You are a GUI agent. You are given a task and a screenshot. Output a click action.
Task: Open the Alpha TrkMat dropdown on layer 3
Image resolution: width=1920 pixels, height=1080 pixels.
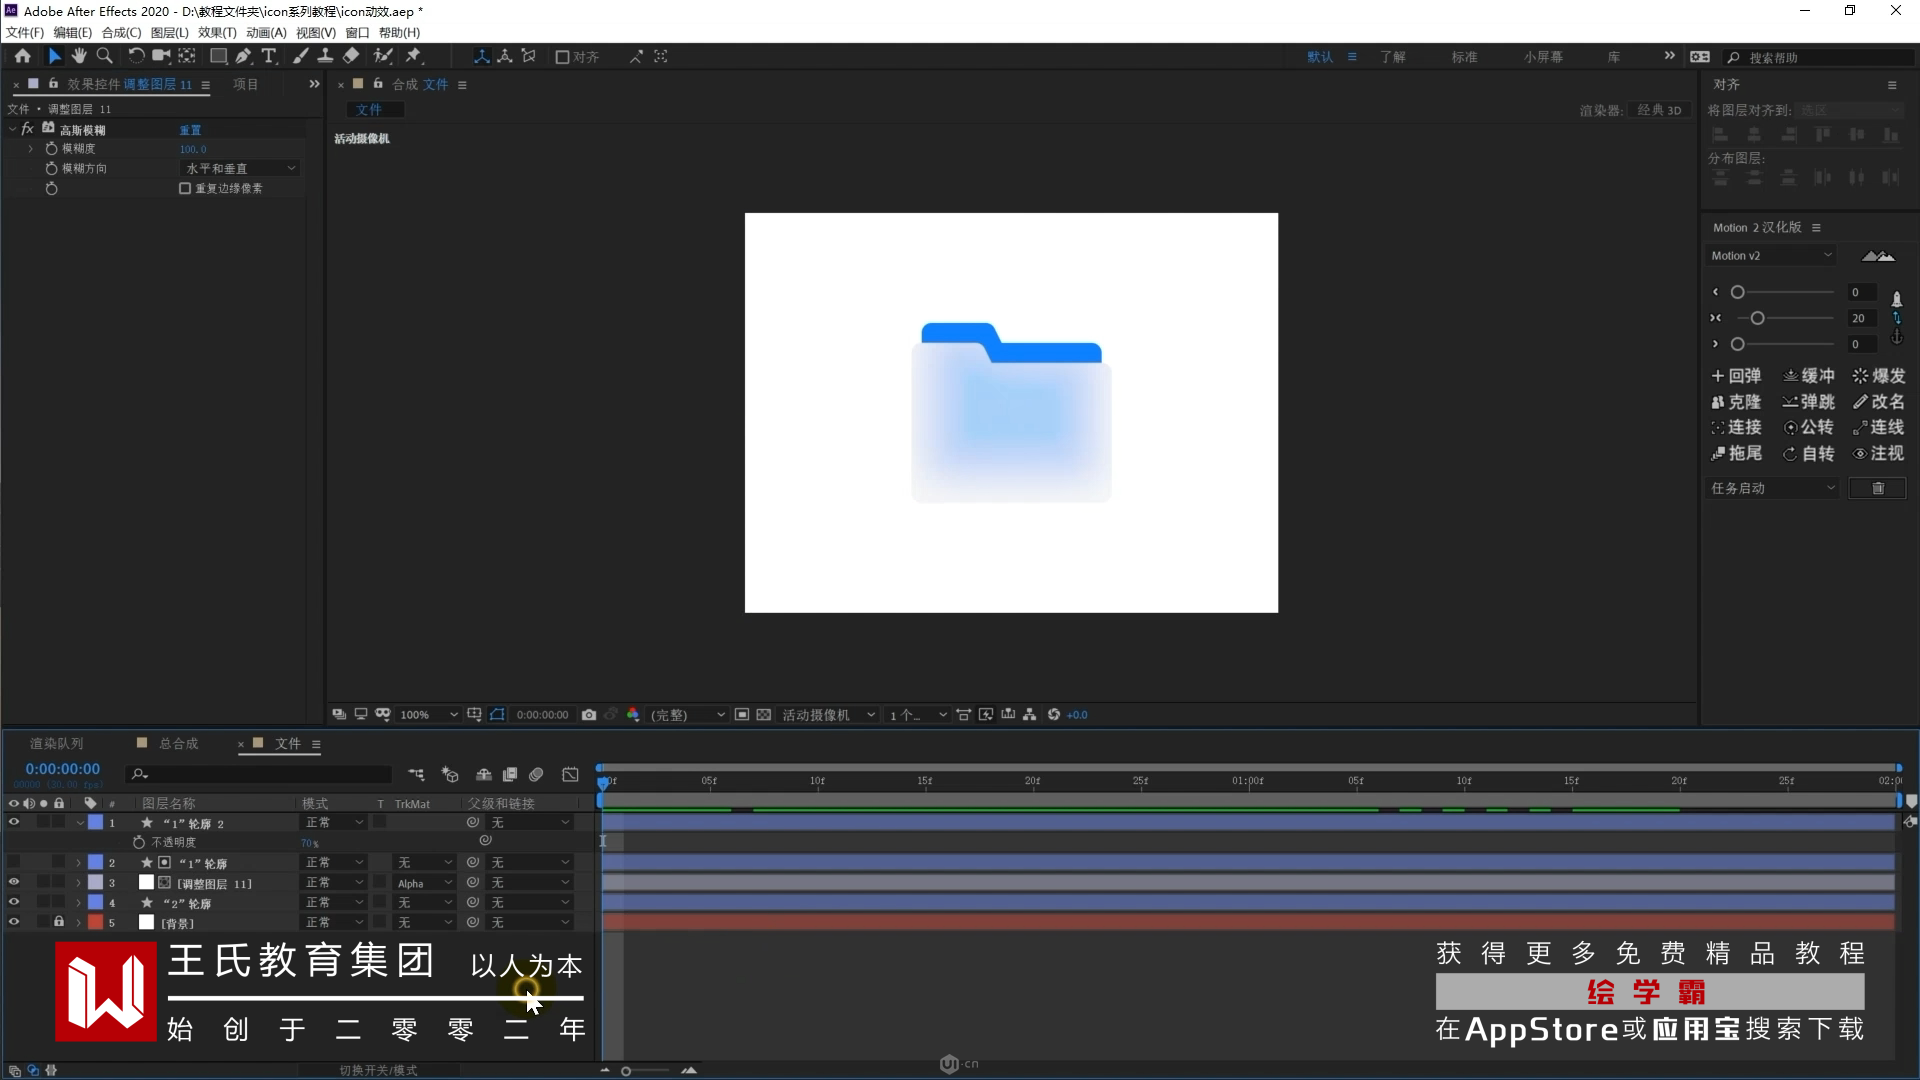click(424, 883)
